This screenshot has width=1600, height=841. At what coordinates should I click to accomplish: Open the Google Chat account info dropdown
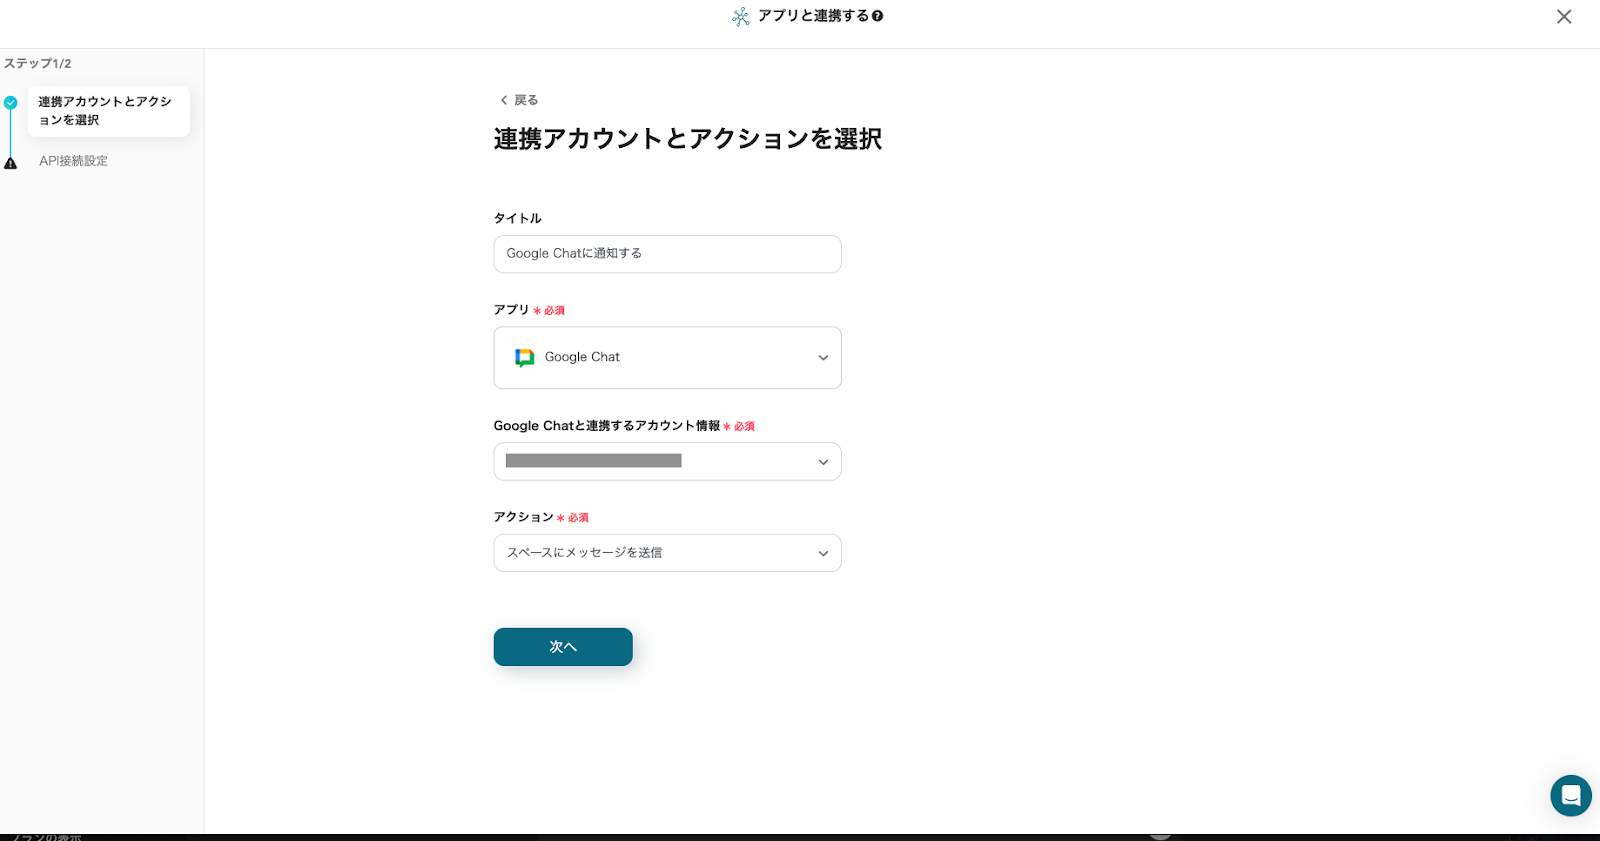pos(667,462)
